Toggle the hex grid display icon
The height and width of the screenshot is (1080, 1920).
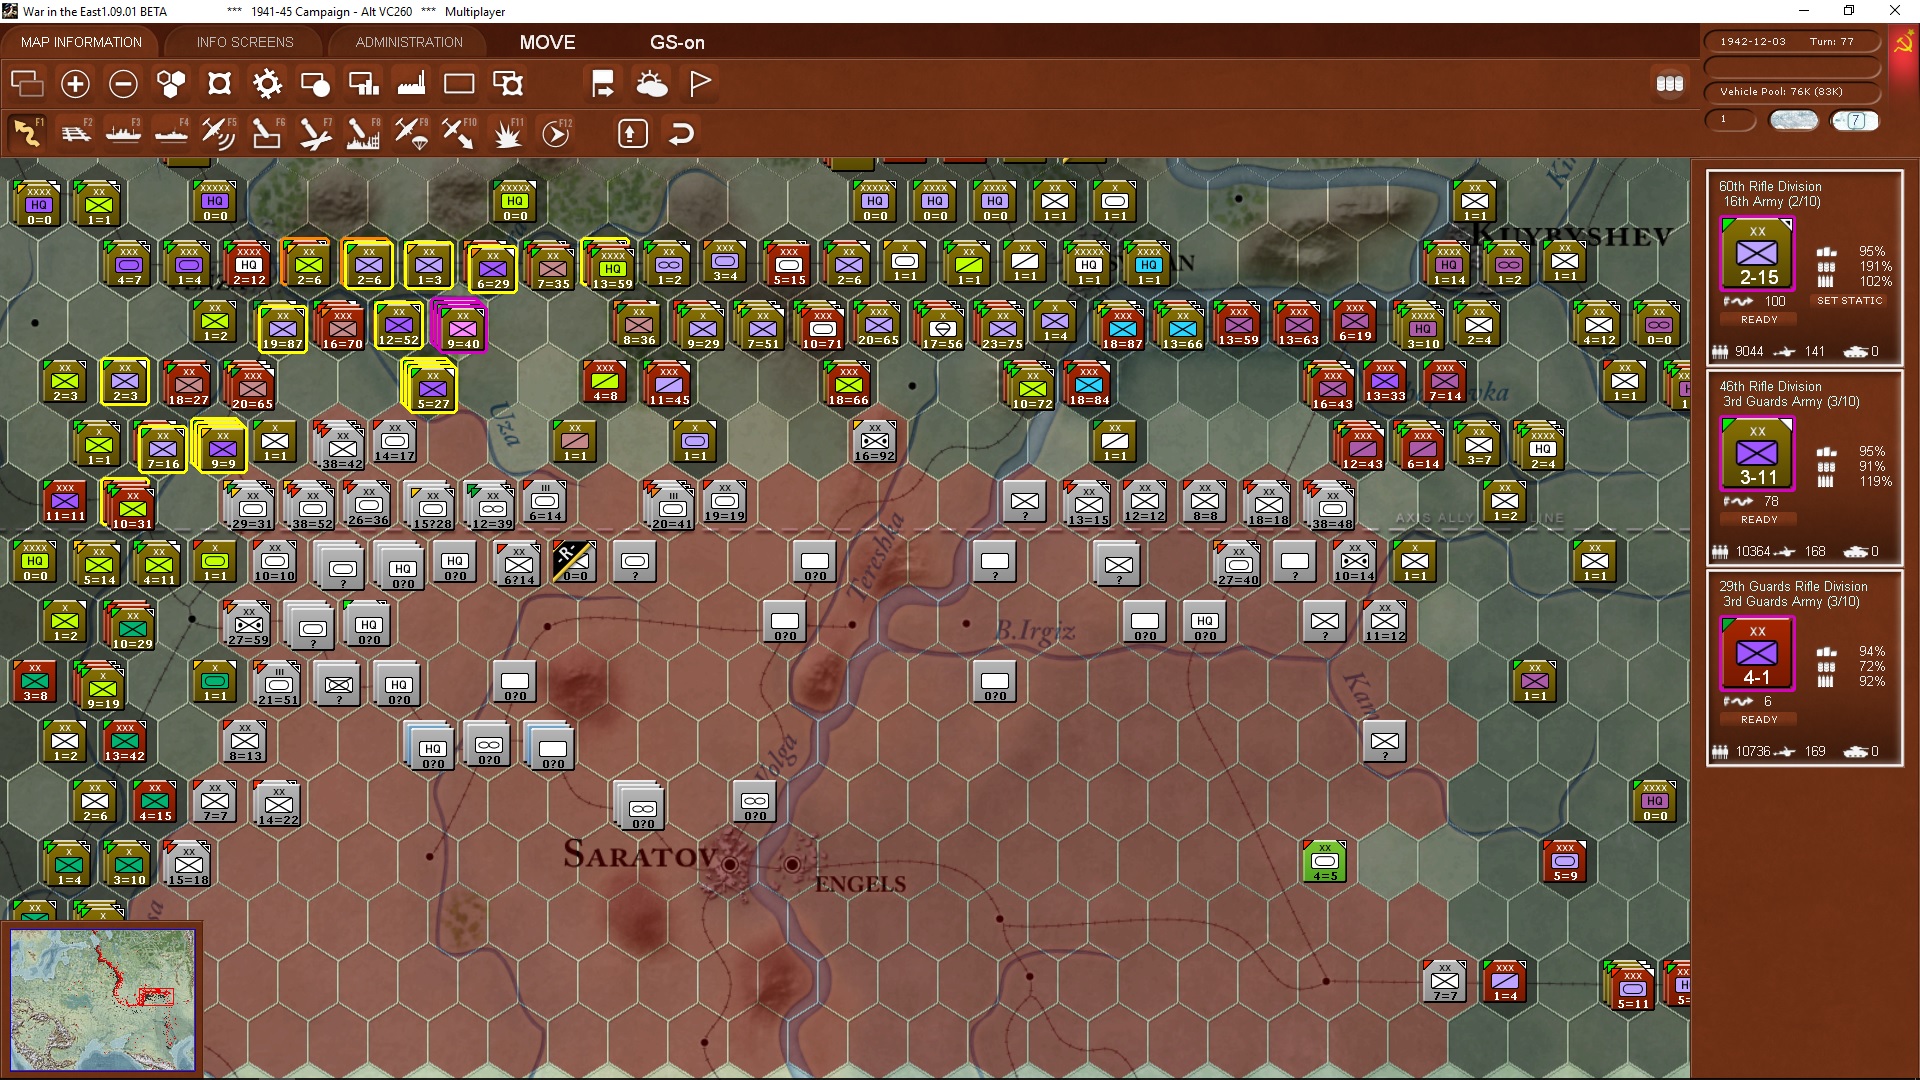pyautogui.click(x=171, y=84)
